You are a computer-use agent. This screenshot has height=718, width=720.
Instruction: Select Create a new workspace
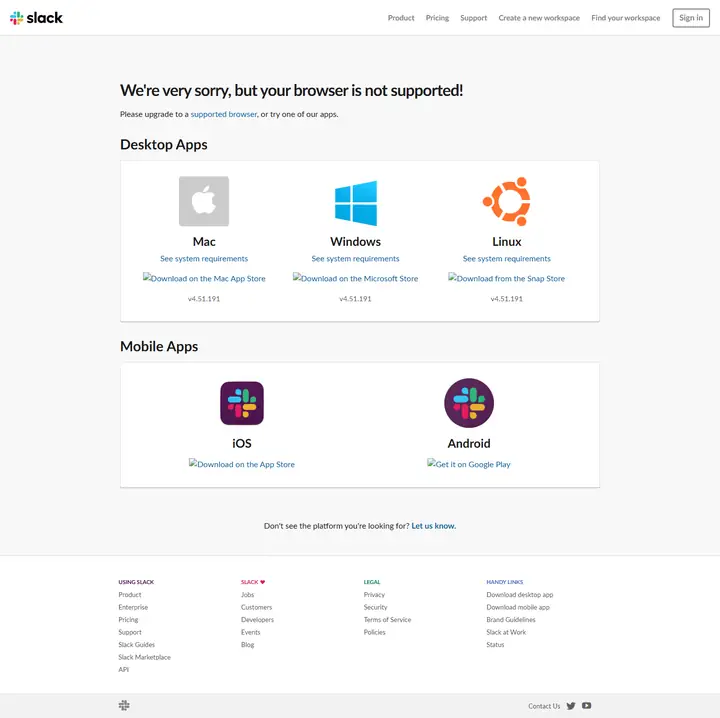(x=539, y=18)
